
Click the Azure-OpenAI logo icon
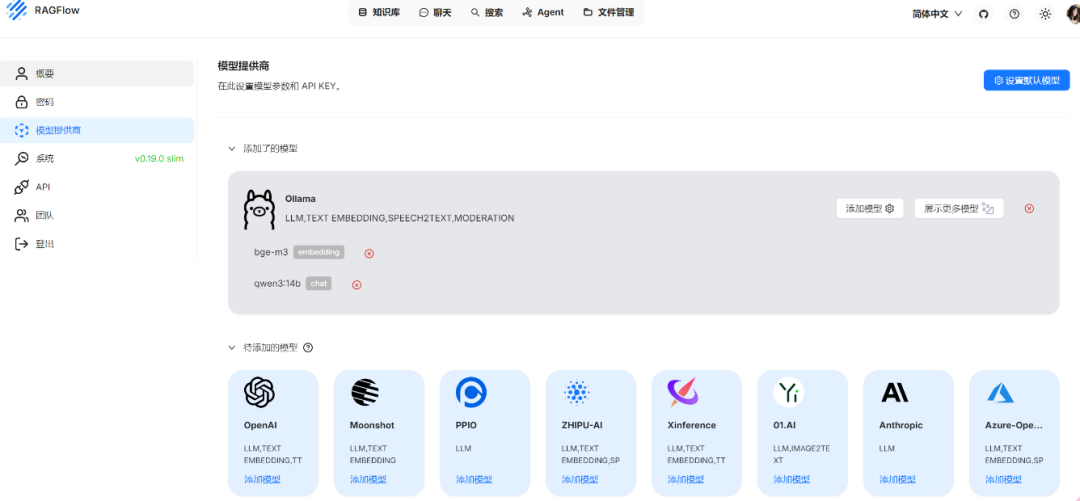1000,393
